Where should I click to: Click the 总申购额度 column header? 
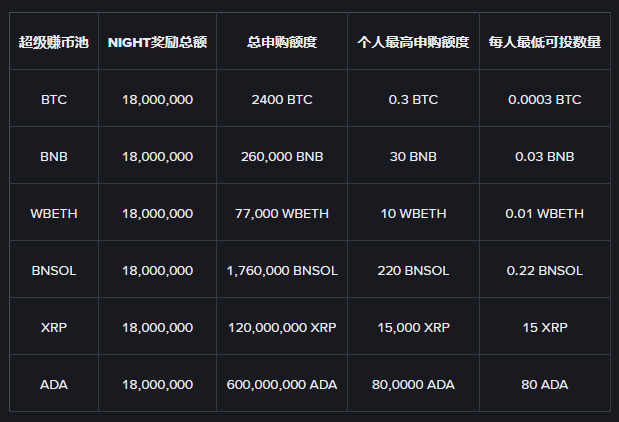tap(282, 43)
